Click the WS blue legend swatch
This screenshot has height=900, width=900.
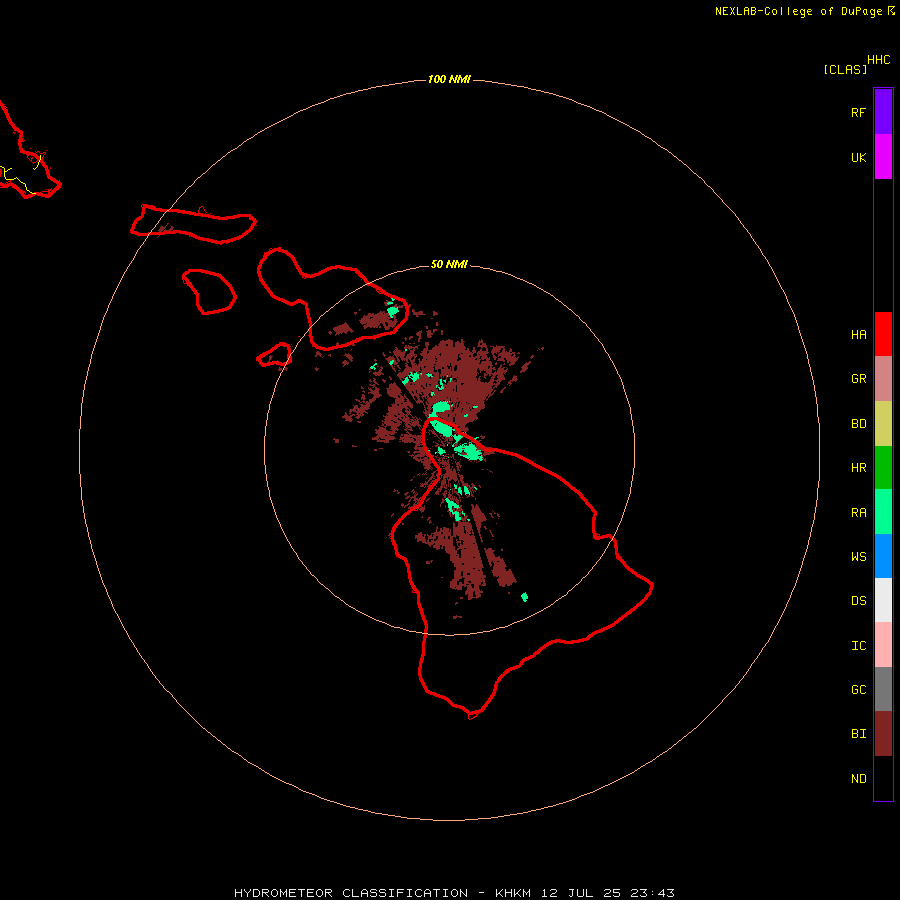point(883,556)
